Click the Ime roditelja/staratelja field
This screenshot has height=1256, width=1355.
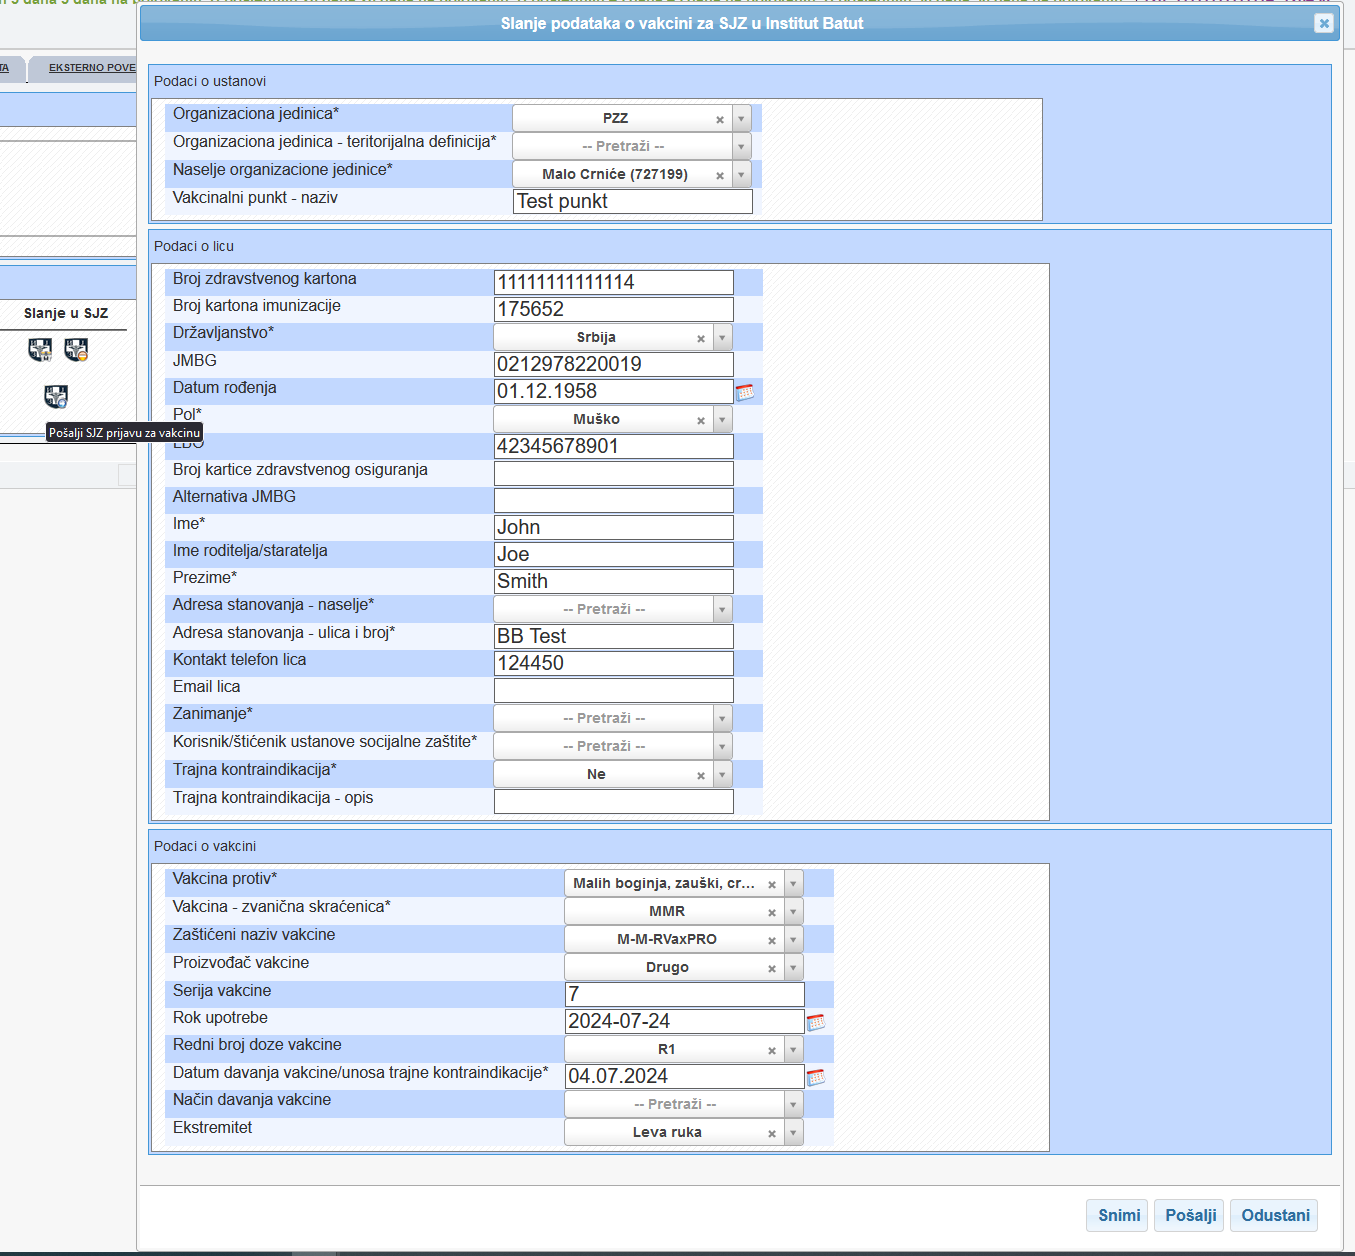[x=614, y=554]
